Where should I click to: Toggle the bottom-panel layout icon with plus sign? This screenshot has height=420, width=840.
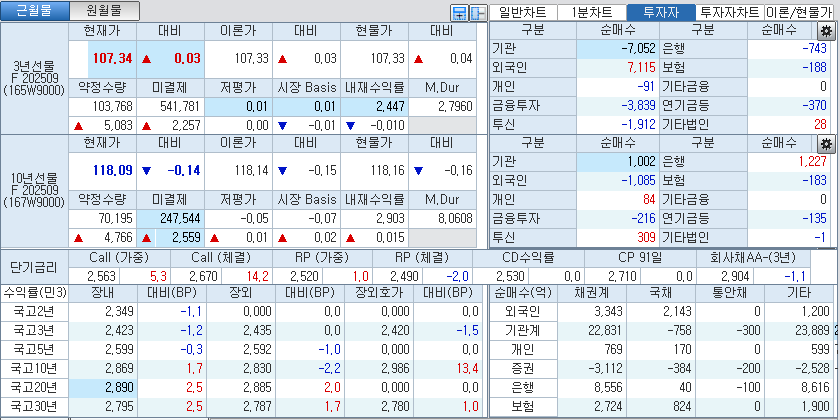point(459,13)
